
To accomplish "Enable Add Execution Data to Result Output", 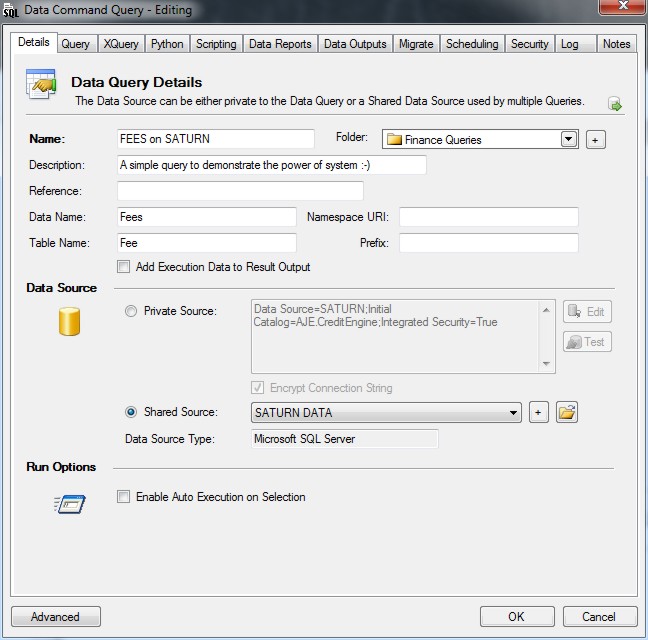I will 124,267.
